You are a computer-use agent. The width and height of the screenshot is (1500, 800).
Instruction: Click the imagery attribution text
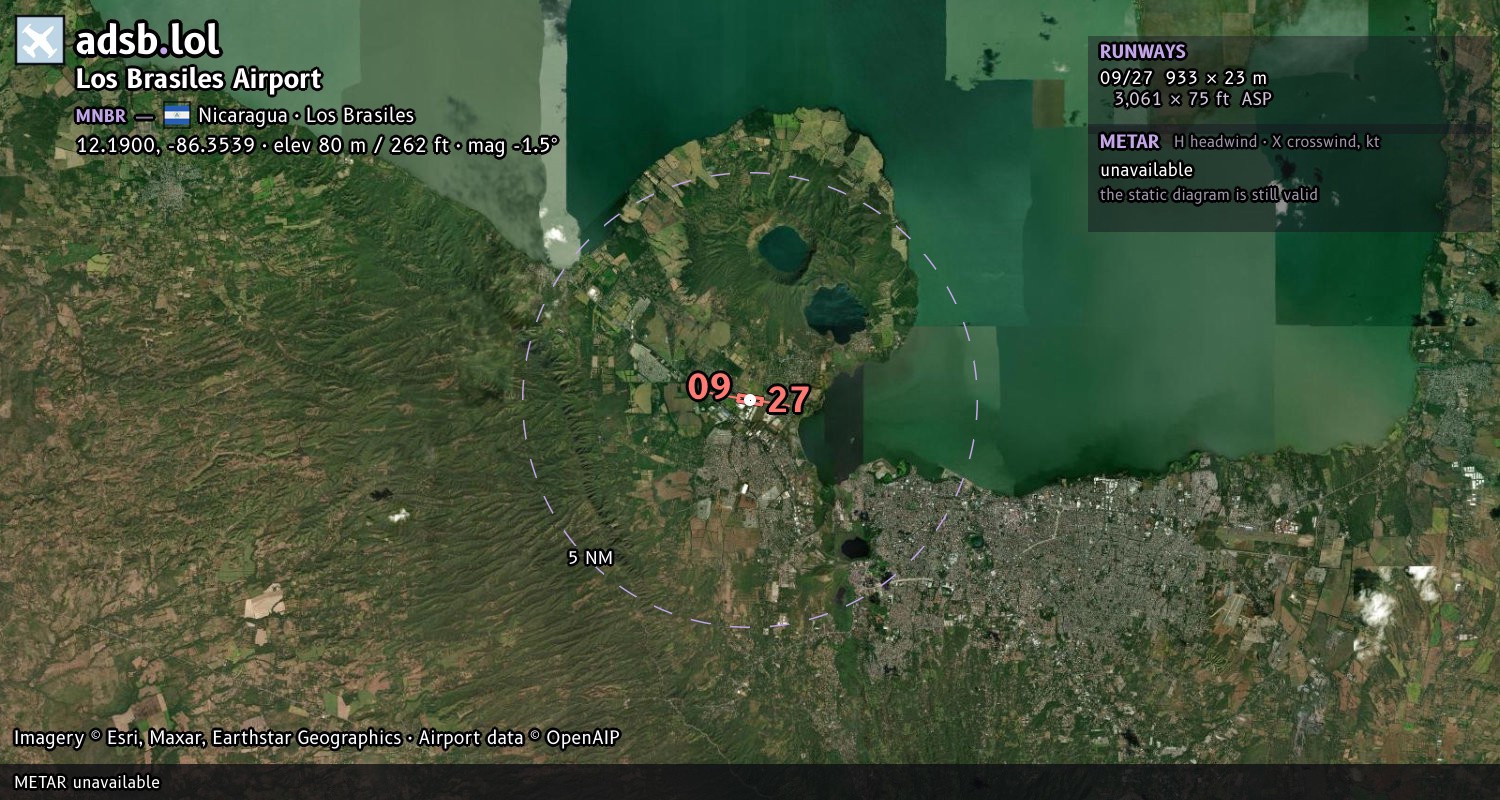click(316, 738)
